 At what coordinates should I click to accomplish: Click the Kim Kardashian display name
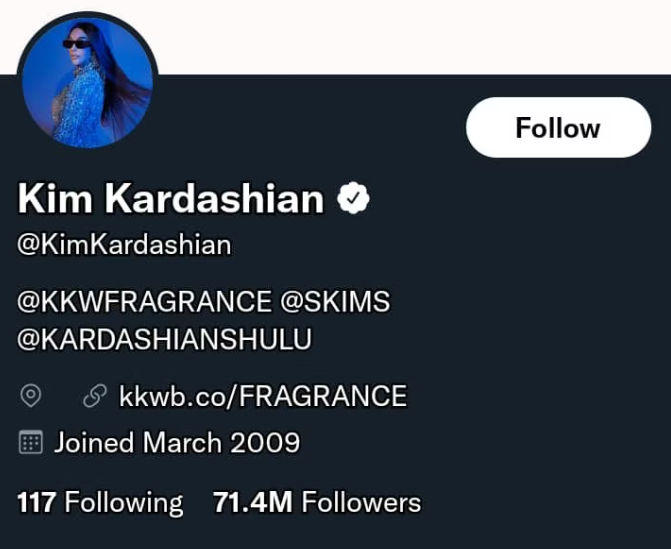[171, 199]
